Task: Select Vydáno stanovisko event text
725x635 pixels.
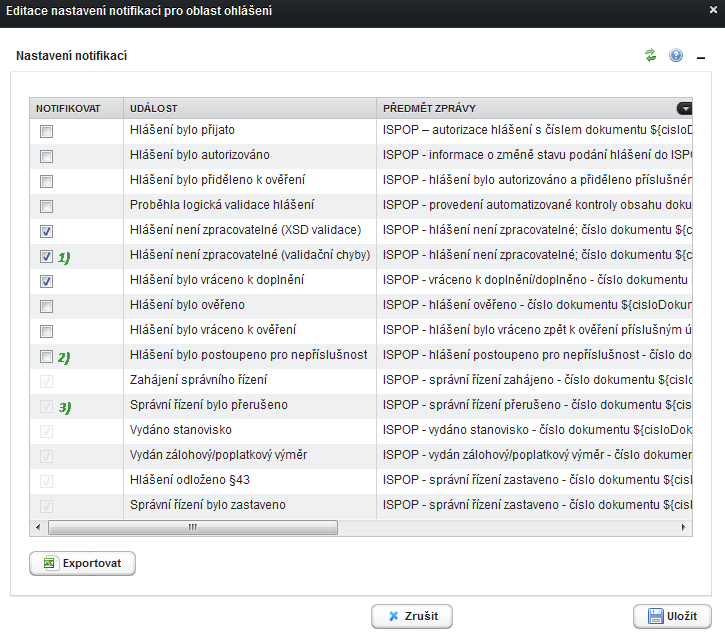Action: (x=181, y=430)
